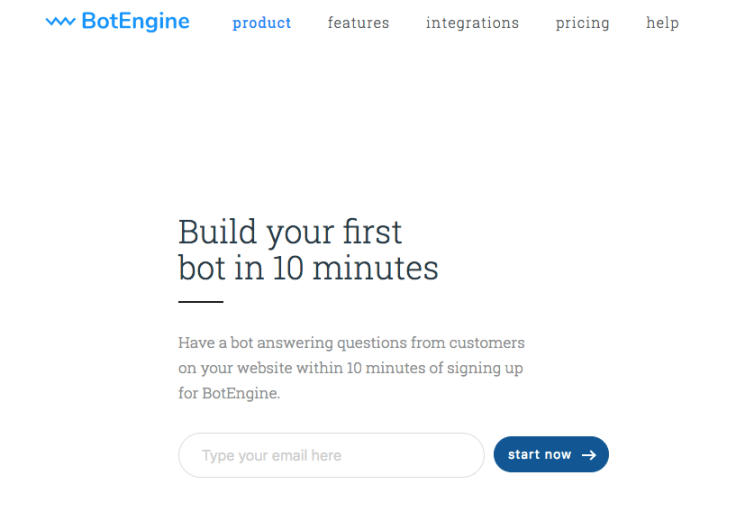Open the help section
736x512 pixels.
[662, 23]
